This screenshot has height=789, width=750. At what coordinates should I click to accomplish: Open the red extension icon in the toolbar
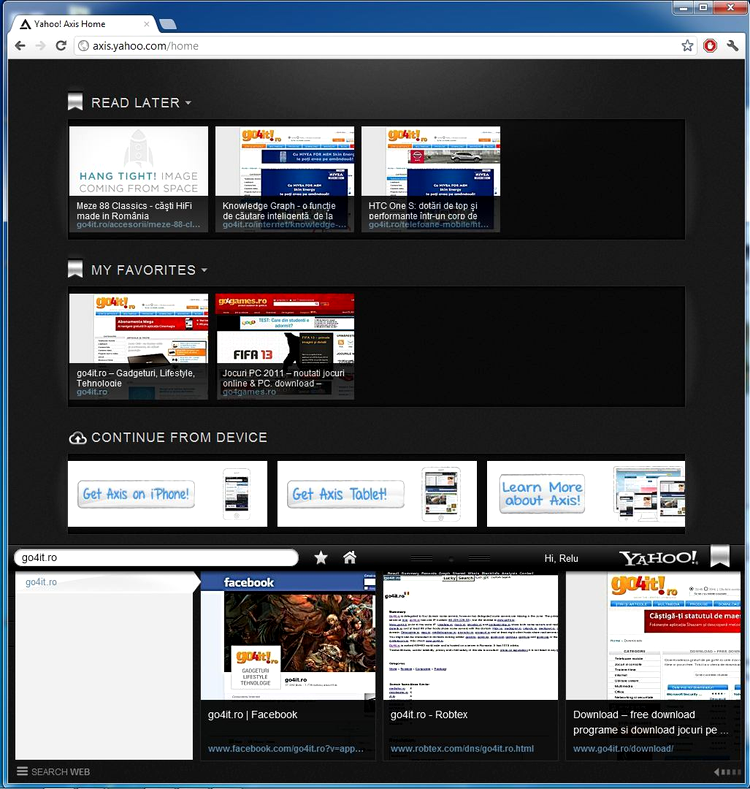tap(710, 46)
